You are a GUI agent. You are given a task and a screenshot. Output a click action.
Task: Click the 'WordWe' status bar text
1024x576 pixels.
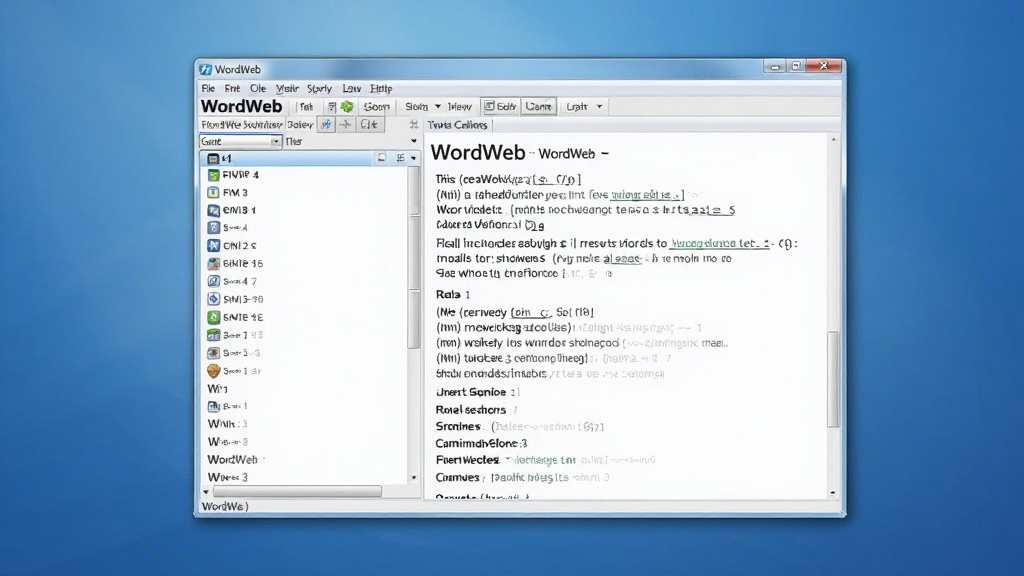click(225, 506)
